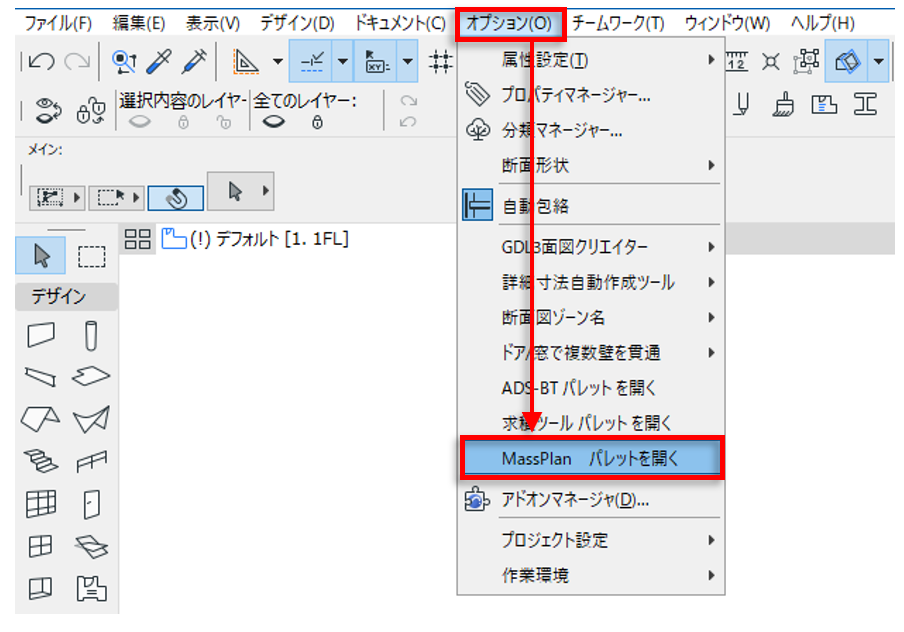Select the Slab tool icon
904x632 pixels.
[x=91, y=376]
